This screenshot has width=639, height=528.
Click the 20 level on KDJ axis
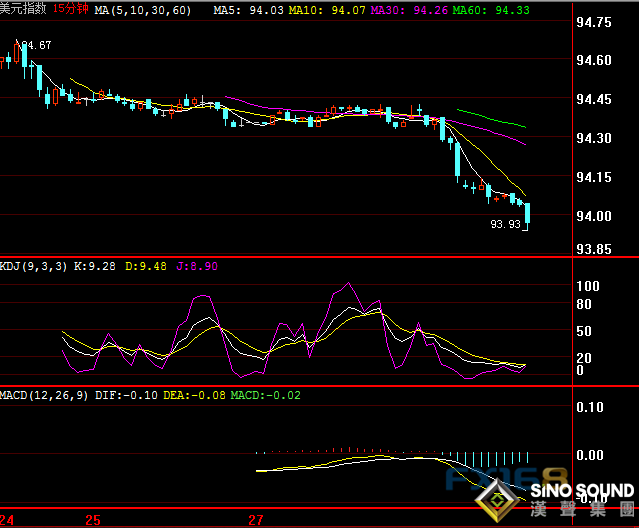pos(584,358)
